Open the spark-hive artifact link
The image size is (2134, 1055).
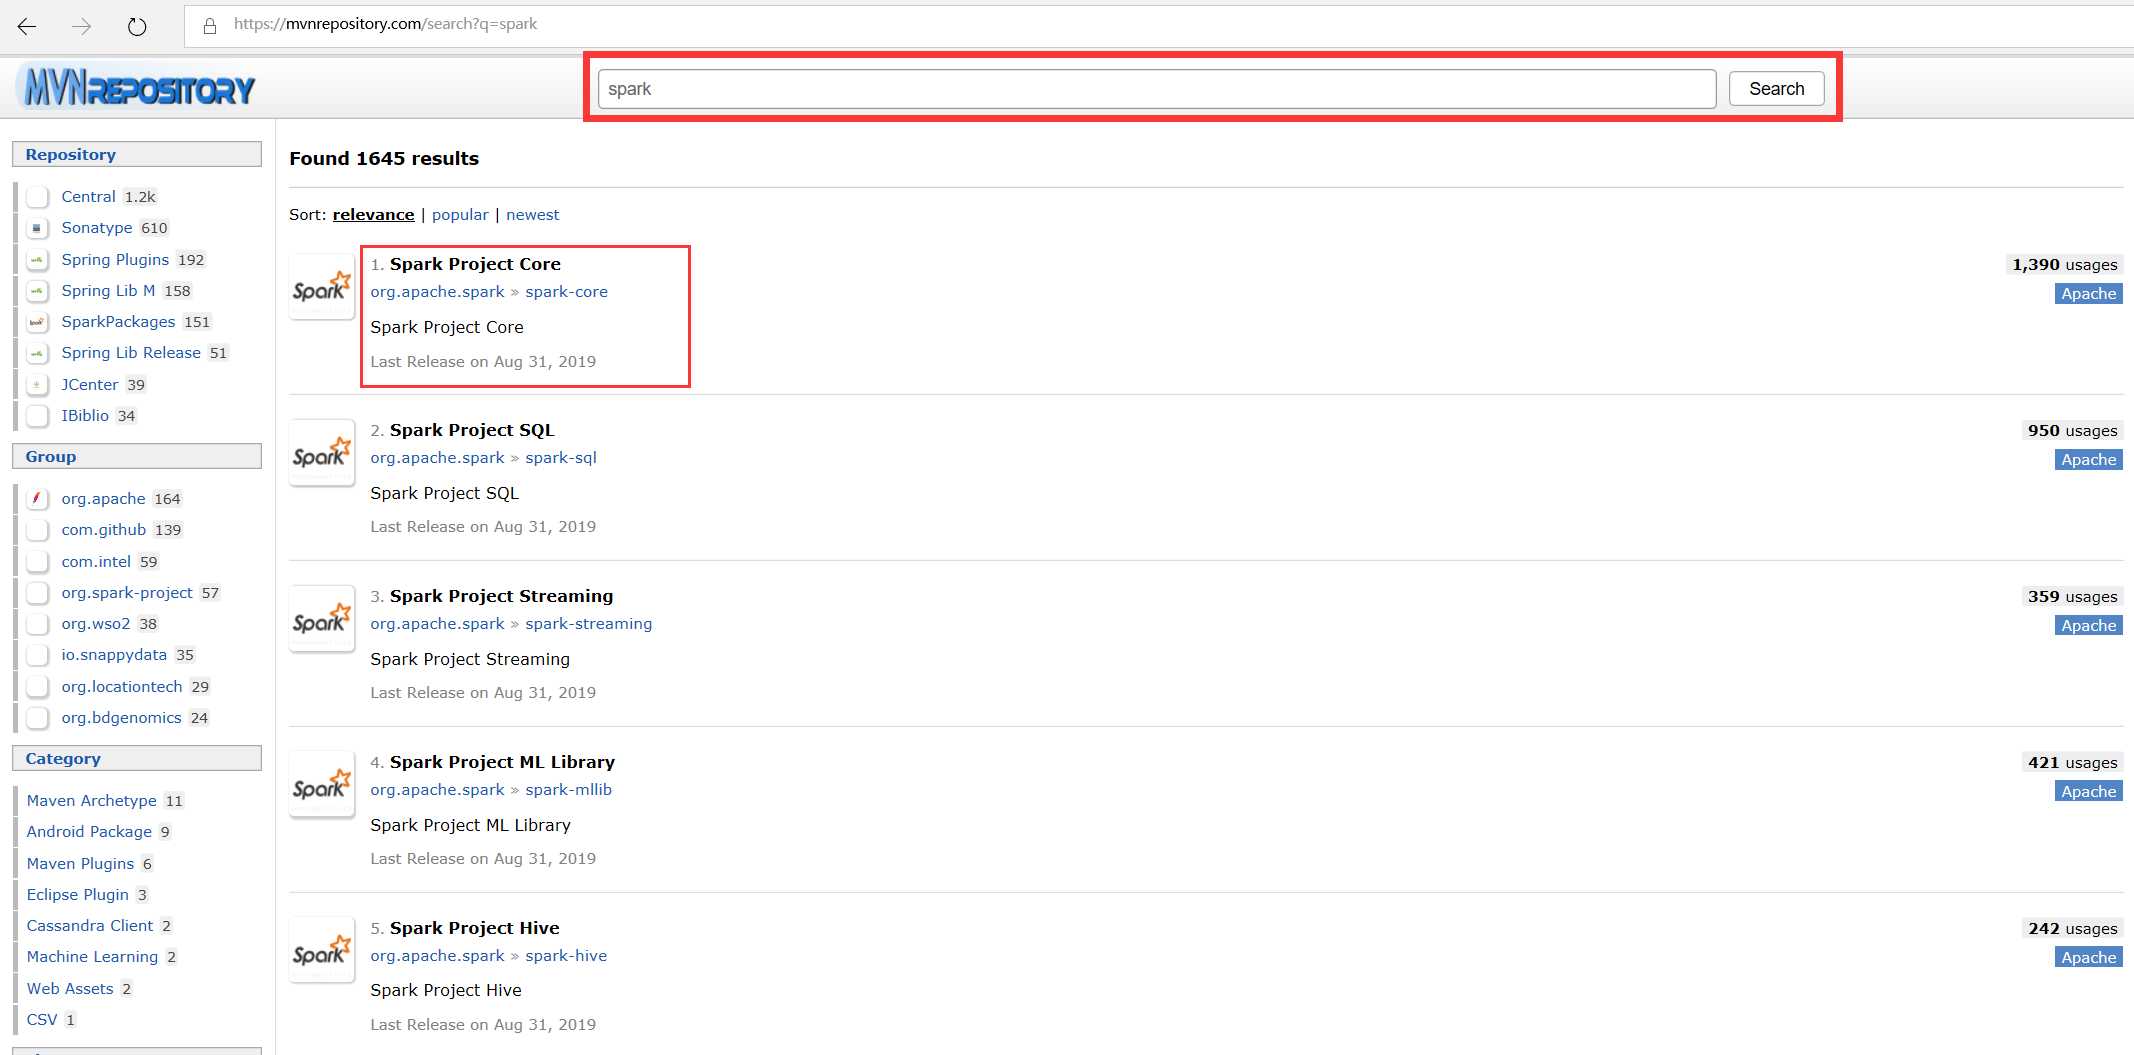[566, 956]
